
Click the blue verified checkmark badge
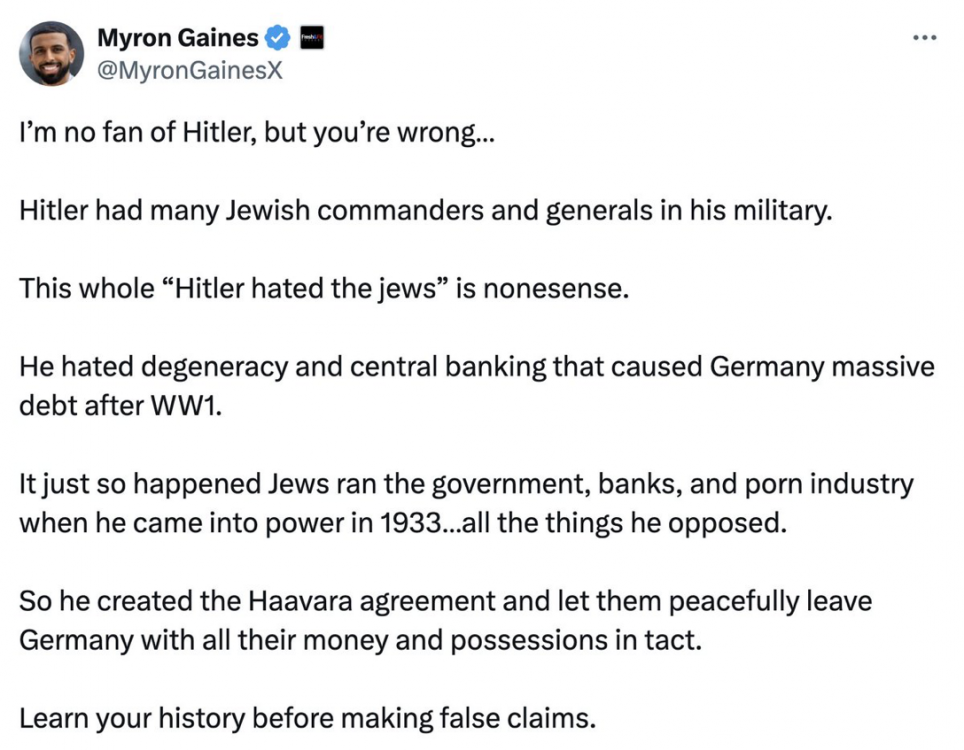(x=278, y=39)
